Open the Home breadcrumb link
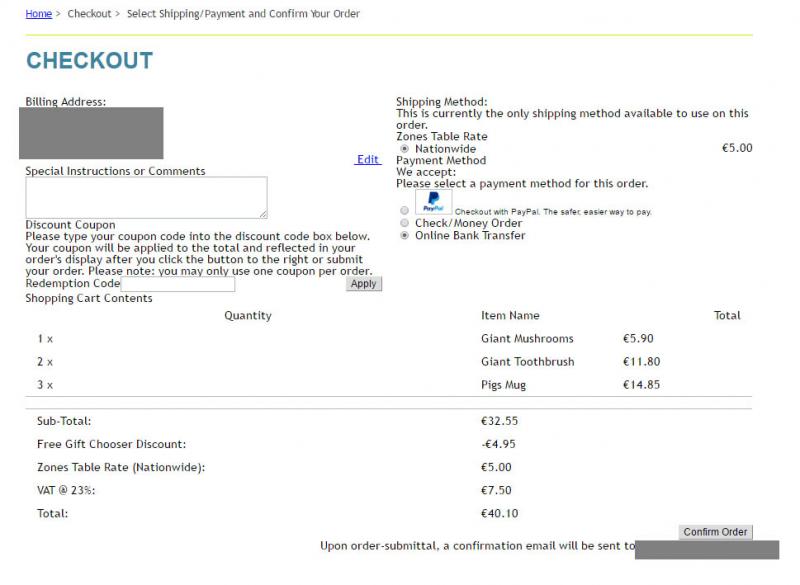This screenshot has width=800, height=585. pos(39,14)
